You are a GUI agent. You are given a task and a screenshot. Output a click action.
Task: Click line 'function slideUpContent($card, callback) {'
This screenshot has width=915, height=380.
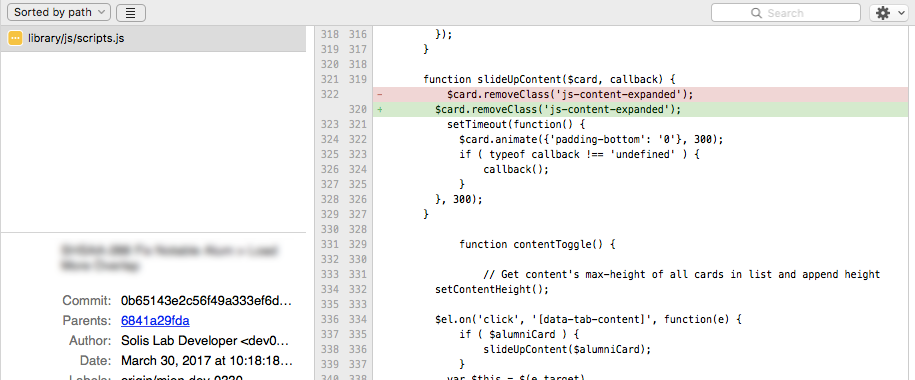pos(549,79)
